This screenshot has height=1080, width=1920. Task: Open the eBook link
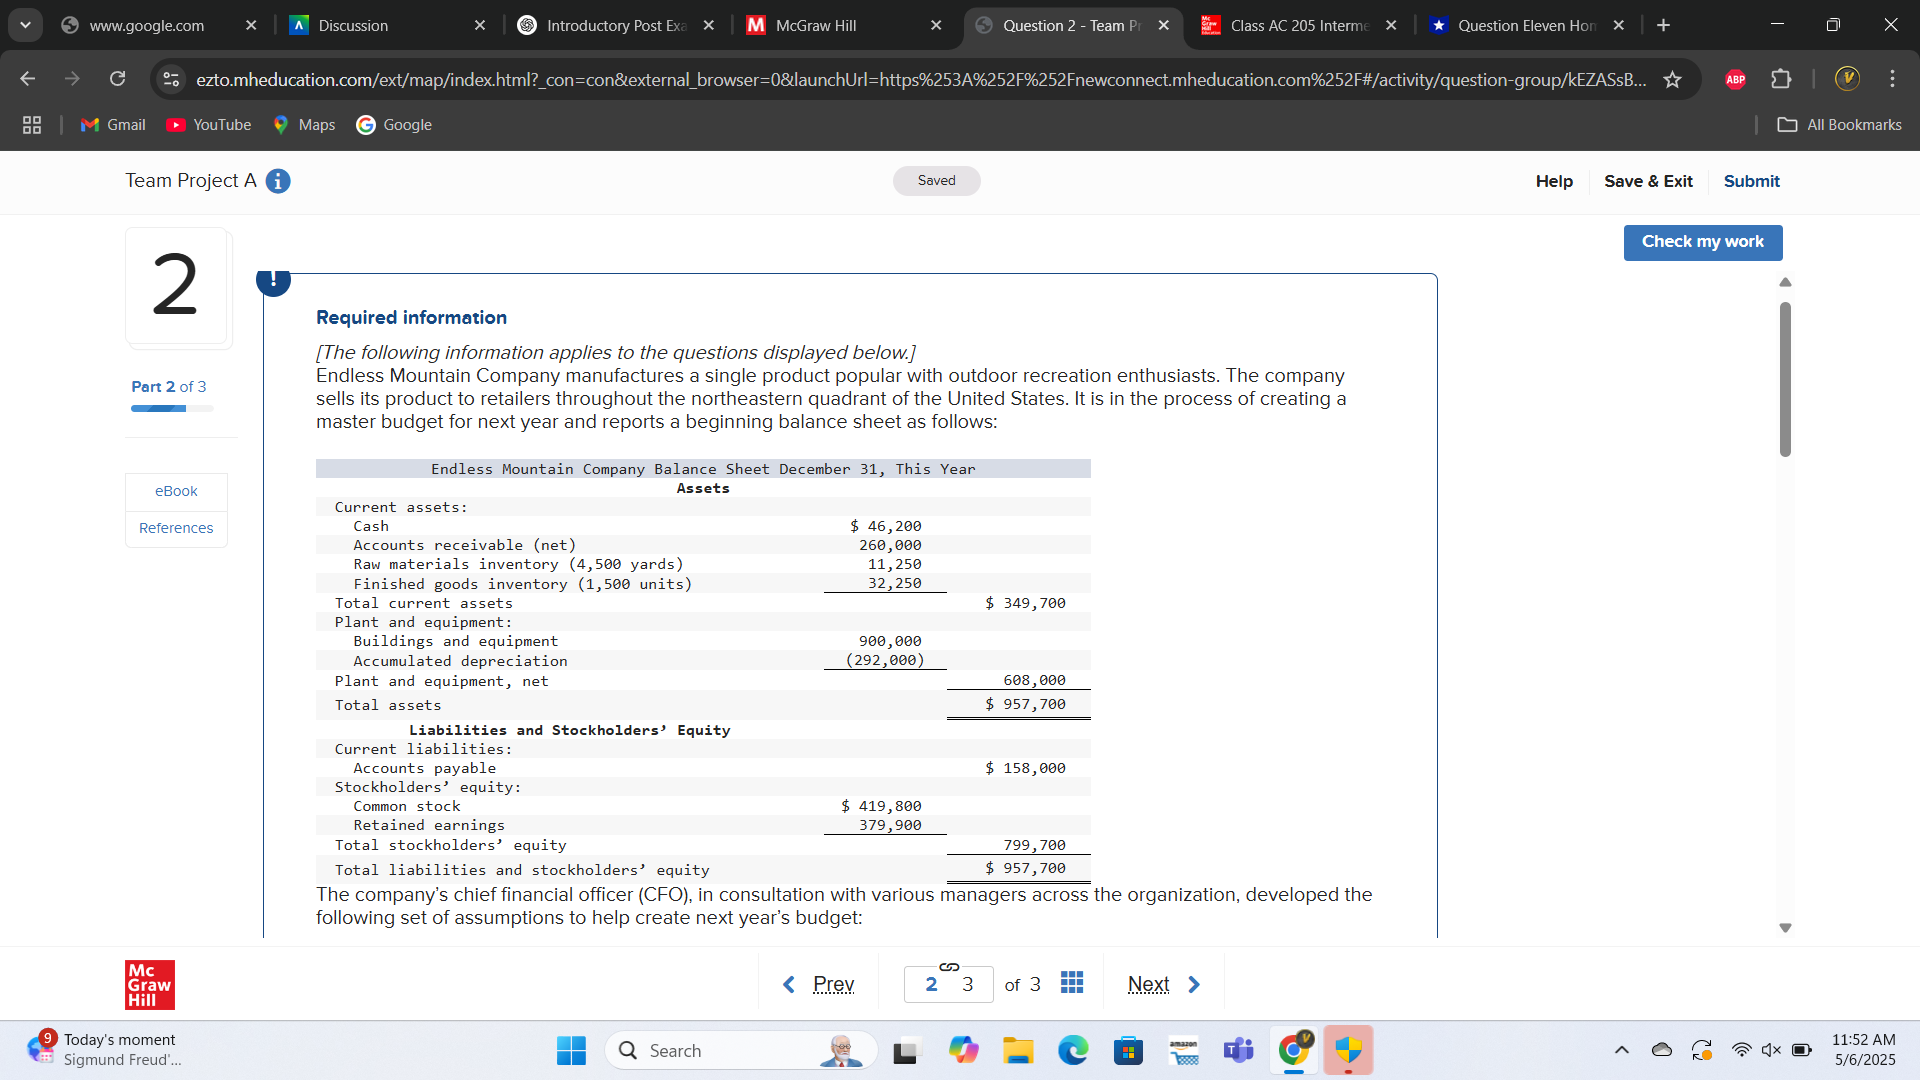point(176,491)
